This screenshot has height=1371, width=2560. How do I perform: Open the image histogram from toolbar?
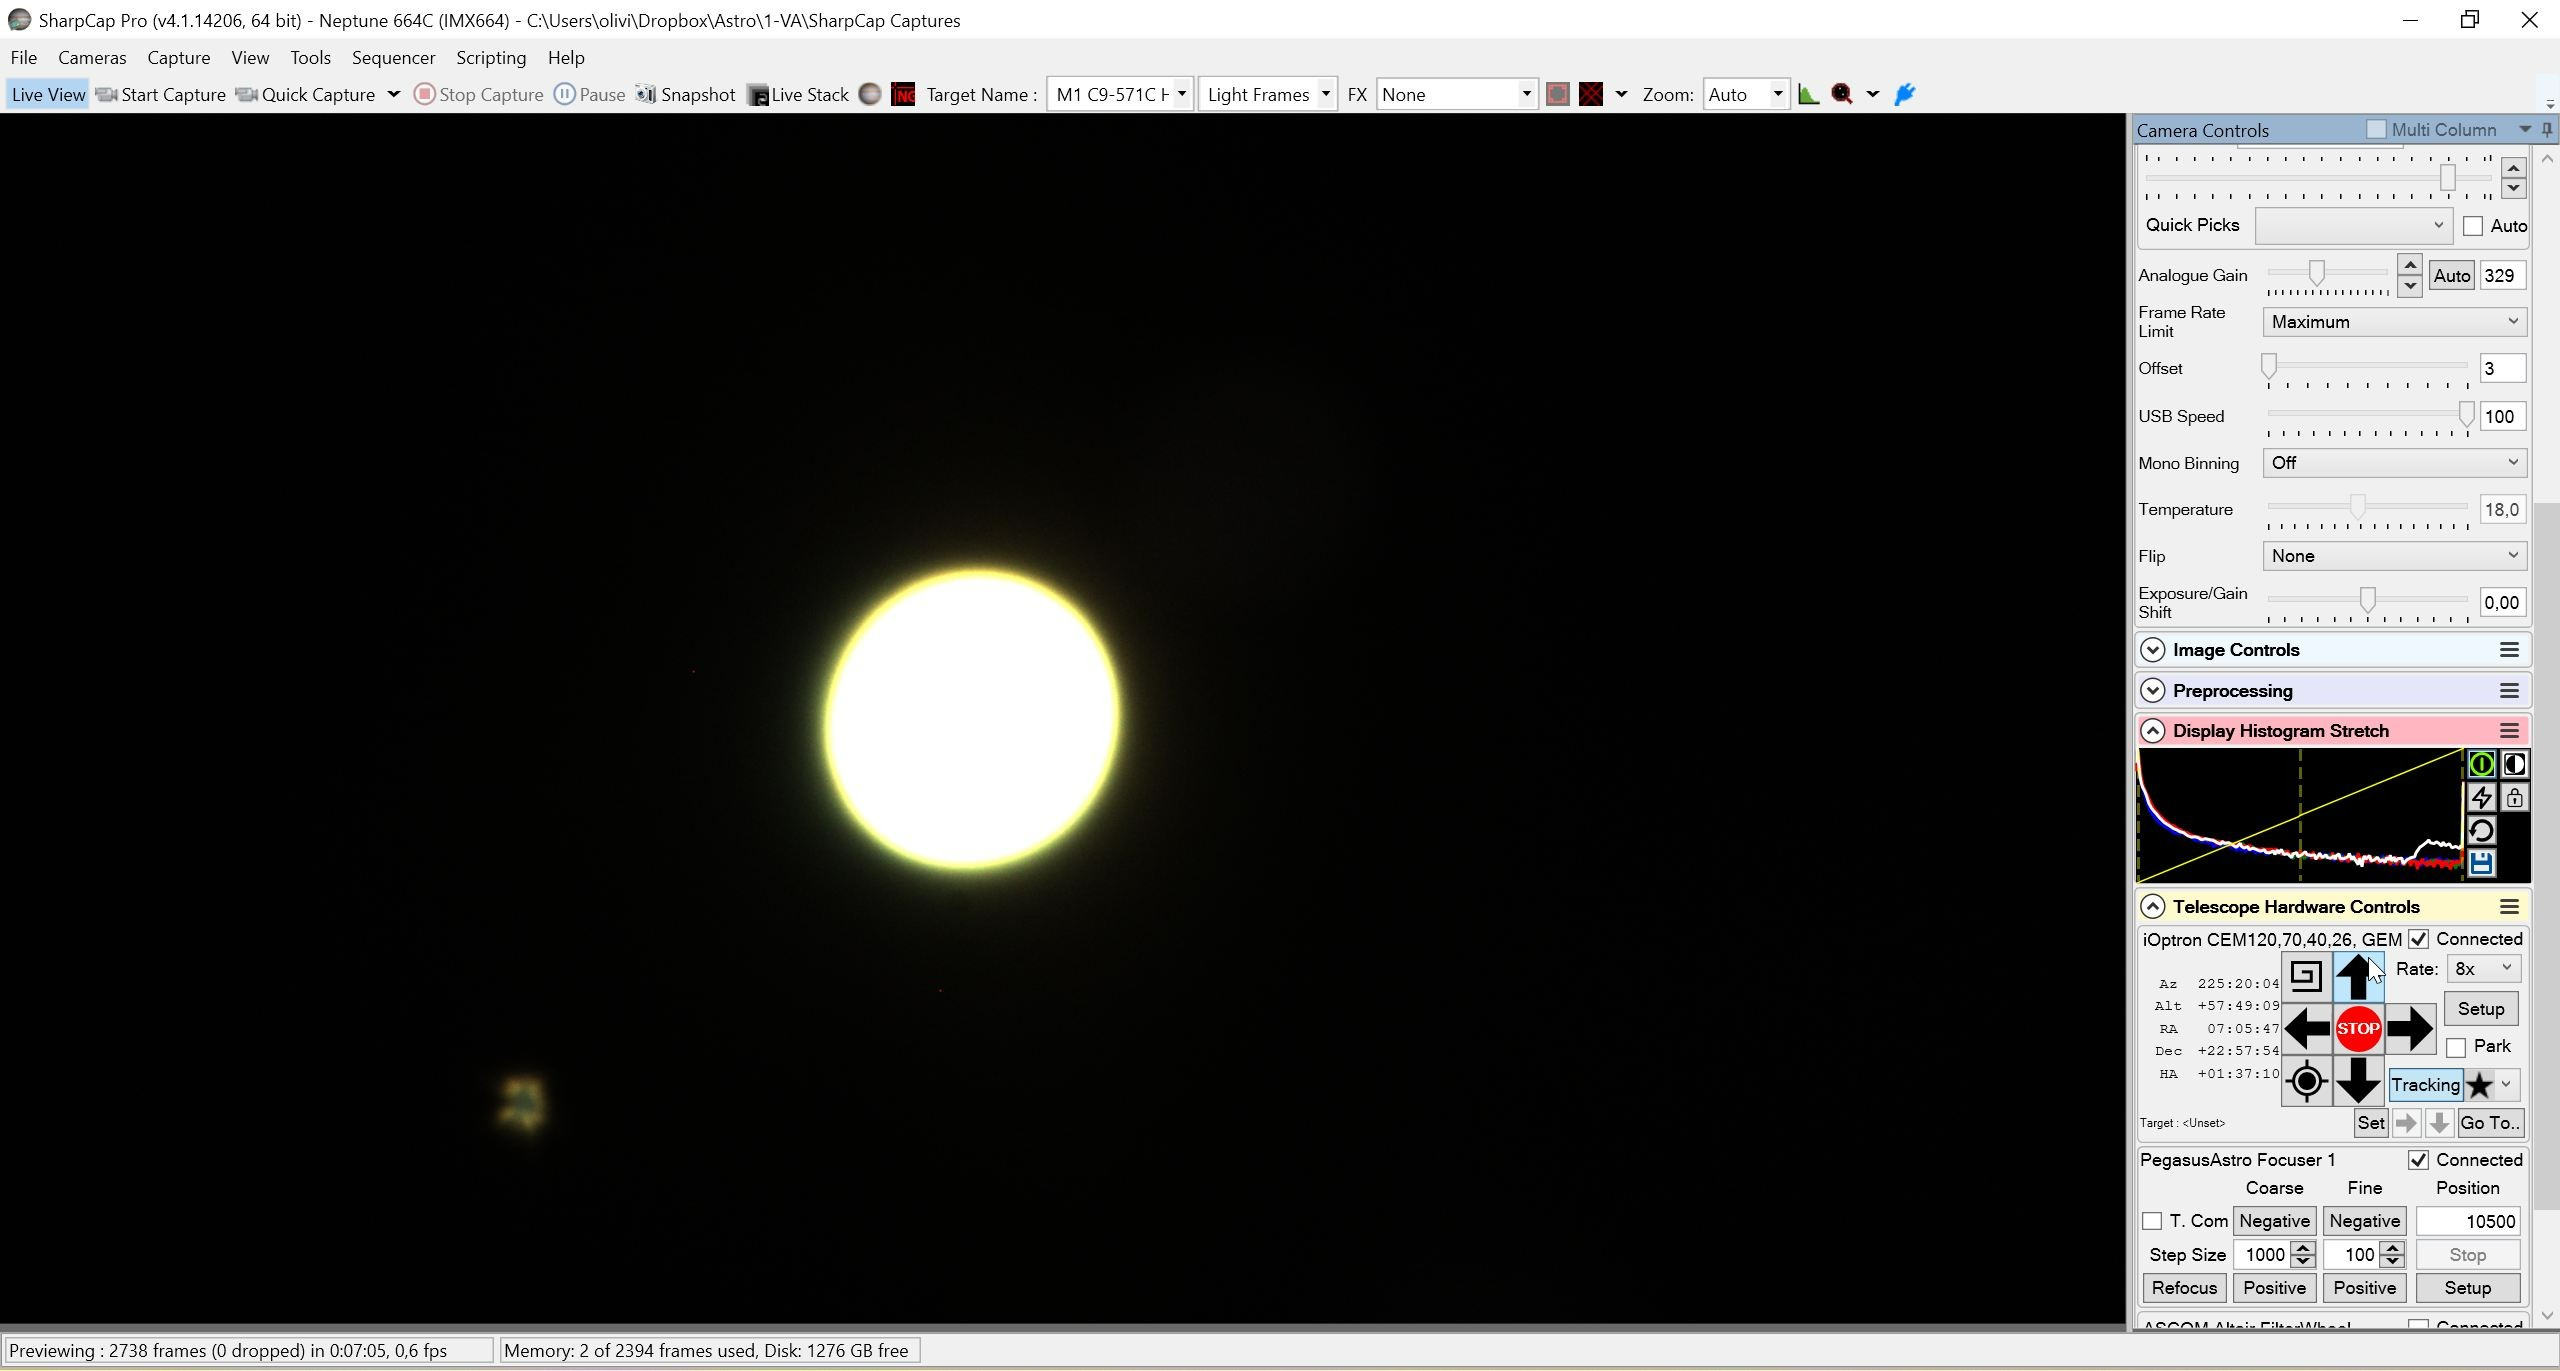click(x=1808, y=94)
